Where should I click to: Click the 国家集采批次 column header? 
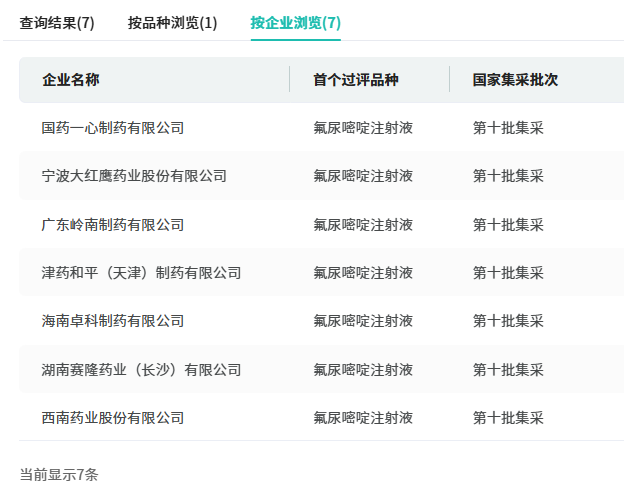coord(515,80)
